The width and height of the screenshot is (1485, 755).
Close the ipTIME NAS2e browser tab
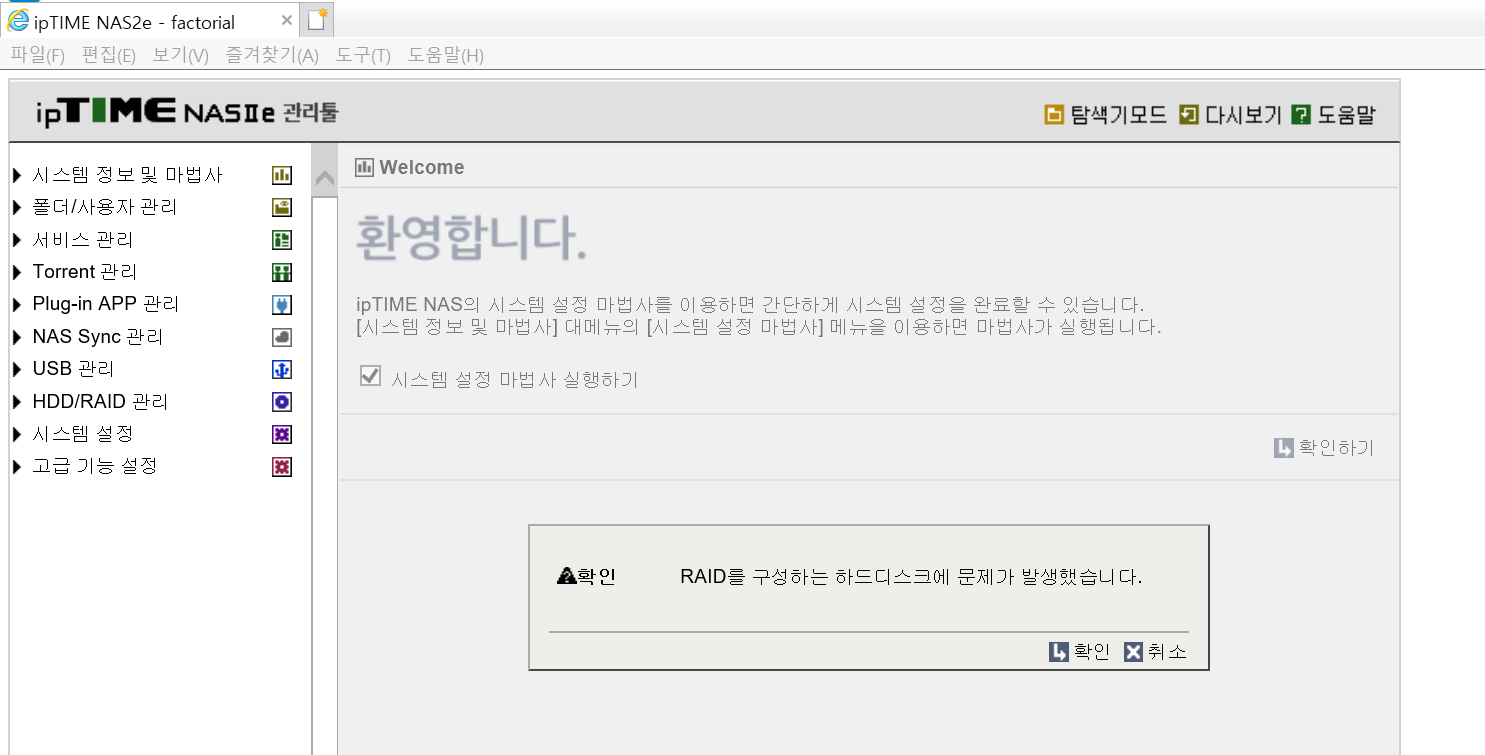287,20
